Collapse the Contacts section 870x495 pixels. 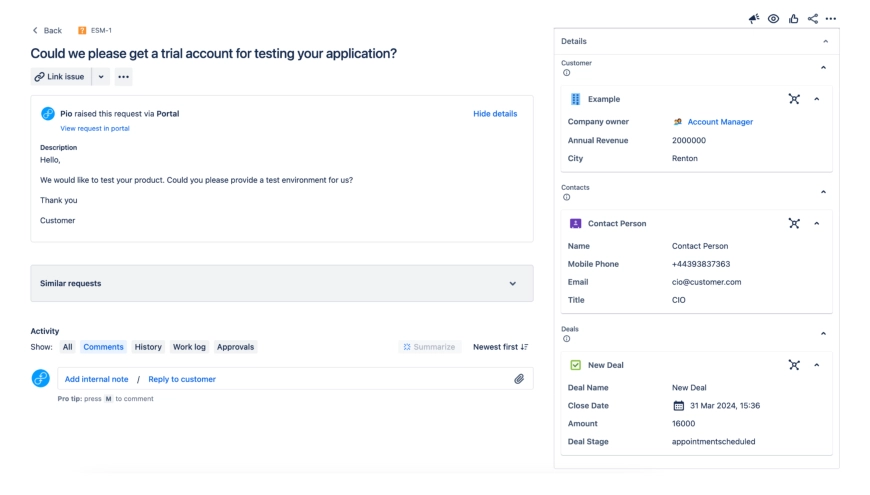click(x=823, y=192)
